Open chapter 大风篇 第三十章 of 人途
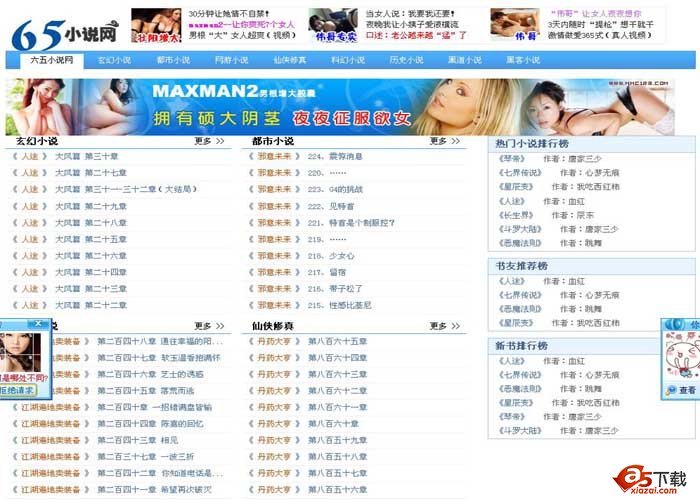 tap(87, 156)
